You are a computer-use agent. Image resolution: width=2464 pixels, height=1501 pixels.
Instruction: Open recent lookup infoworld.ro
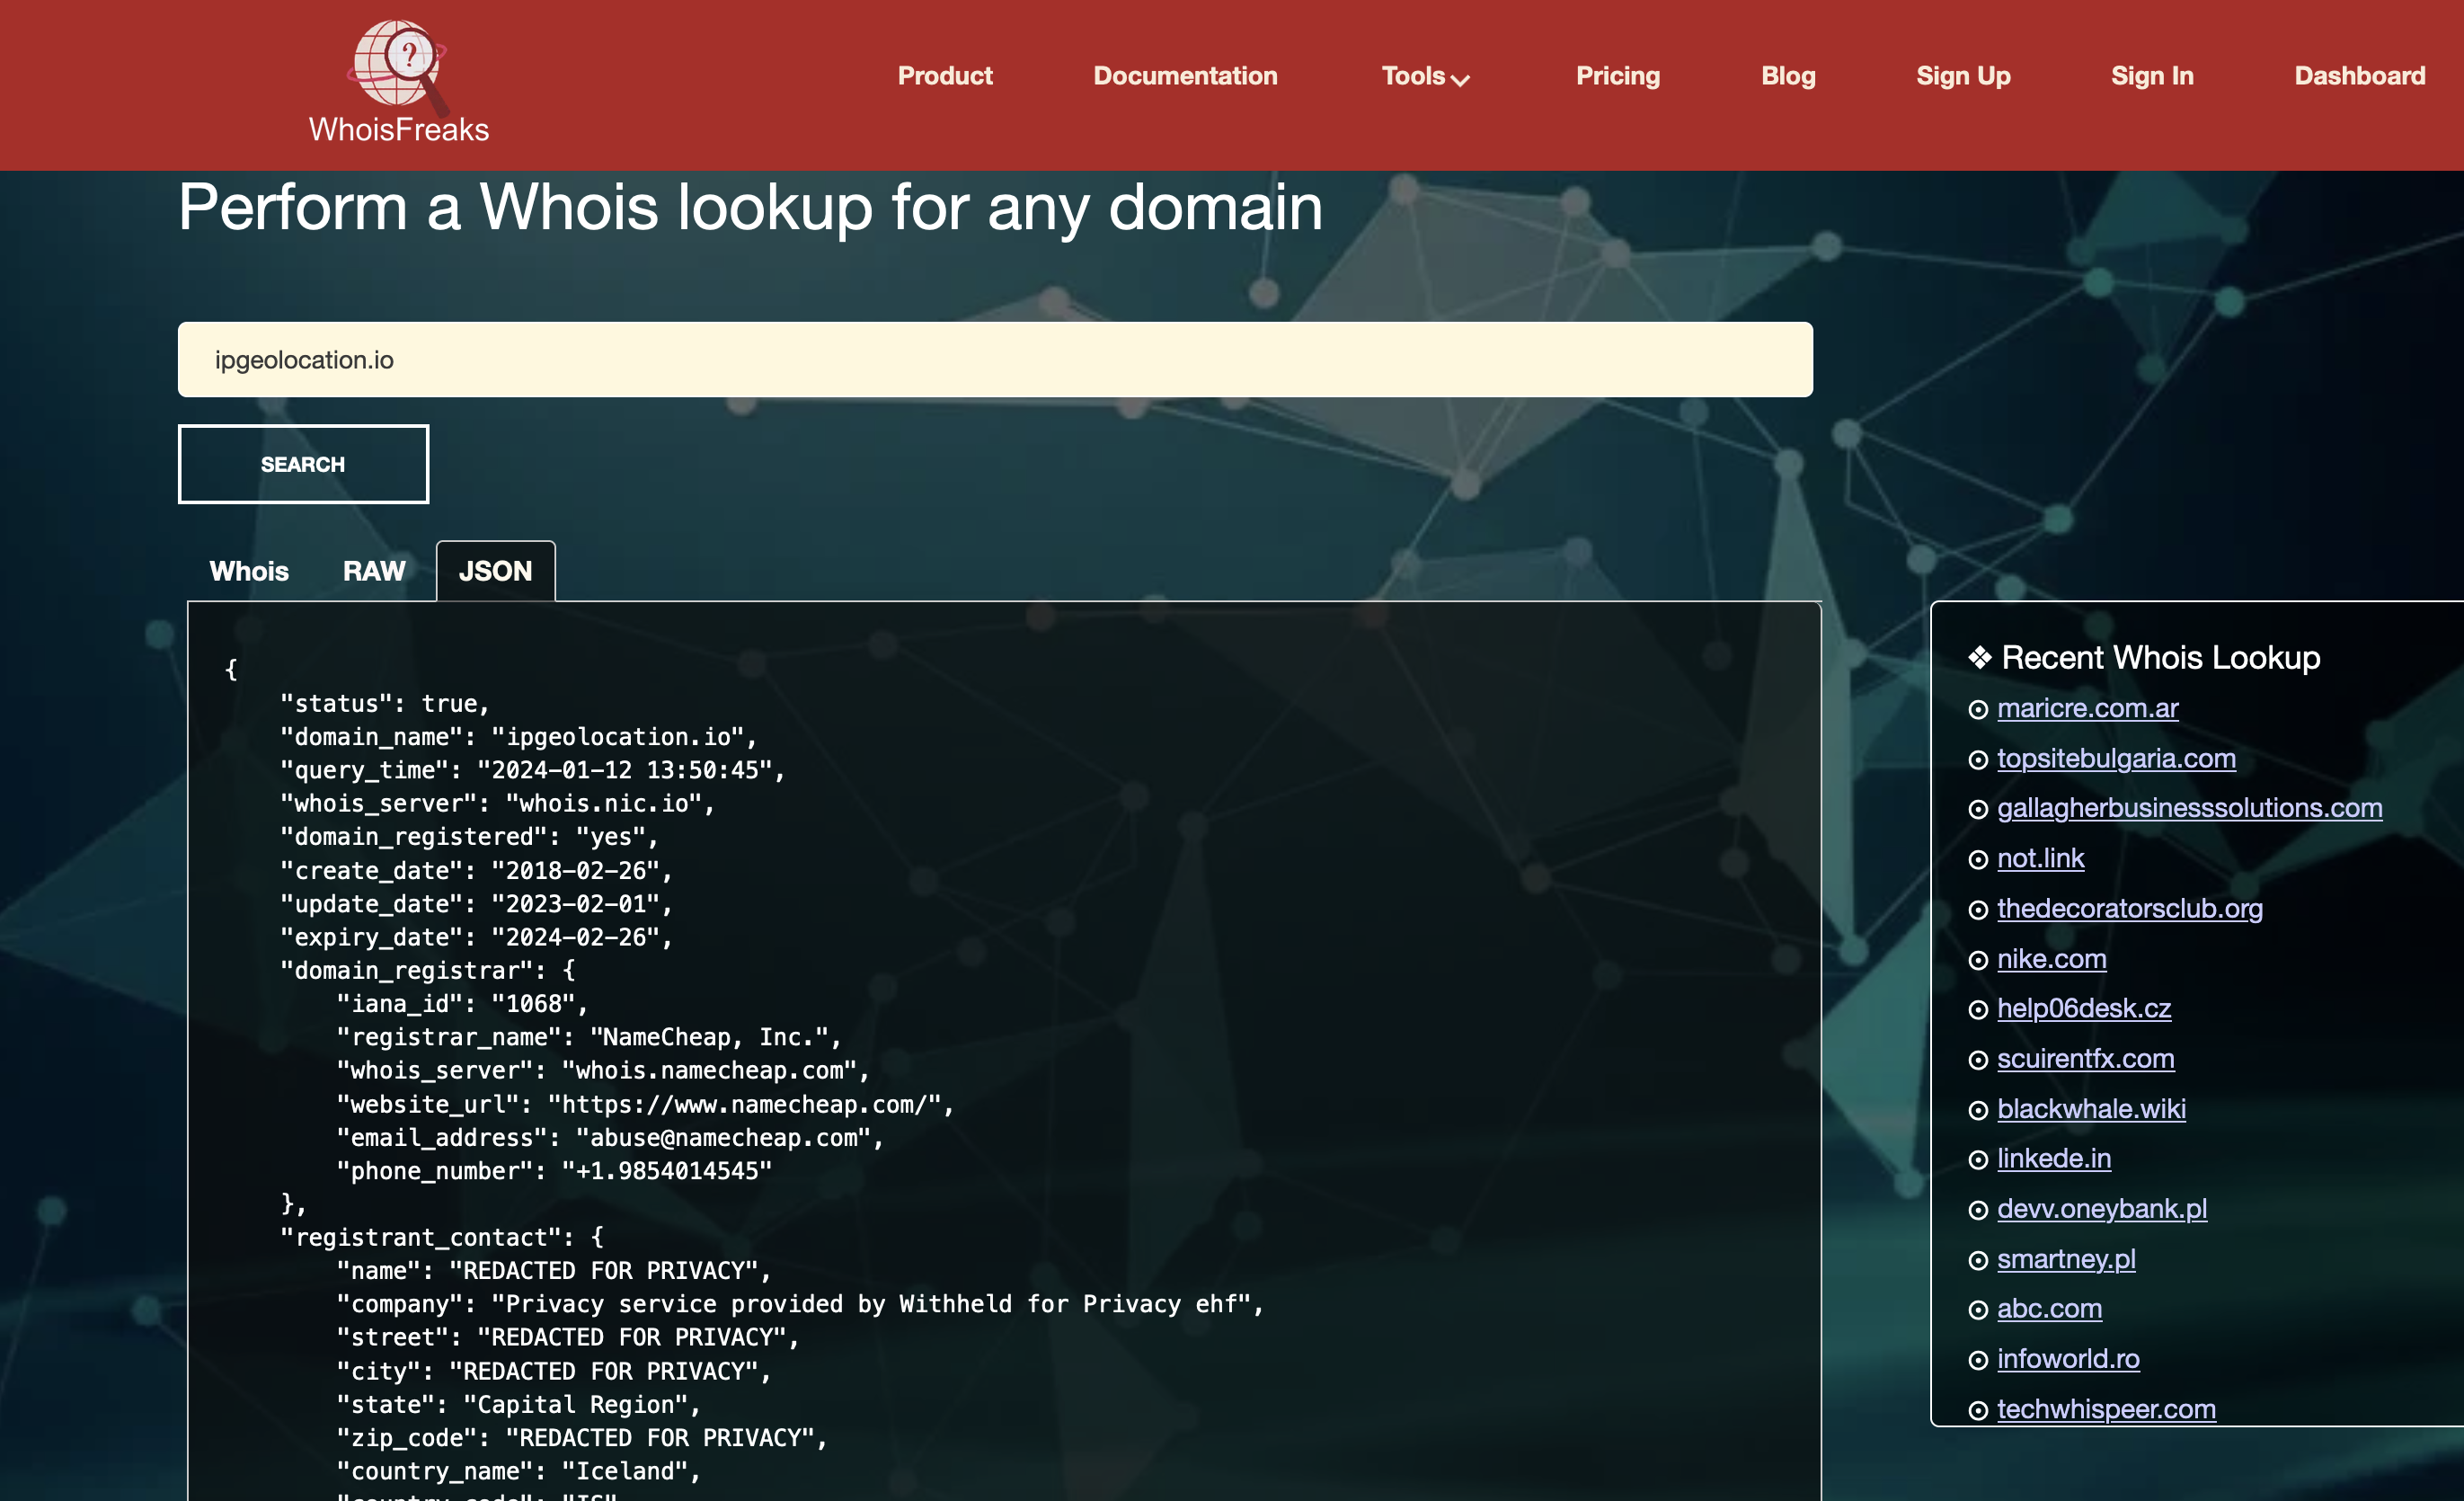coord(2068,1358)
